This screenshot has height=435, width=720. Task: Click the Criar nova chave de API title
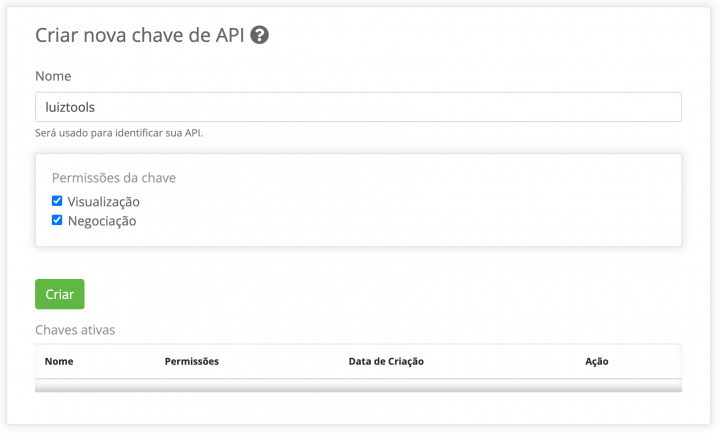[140, 35]
